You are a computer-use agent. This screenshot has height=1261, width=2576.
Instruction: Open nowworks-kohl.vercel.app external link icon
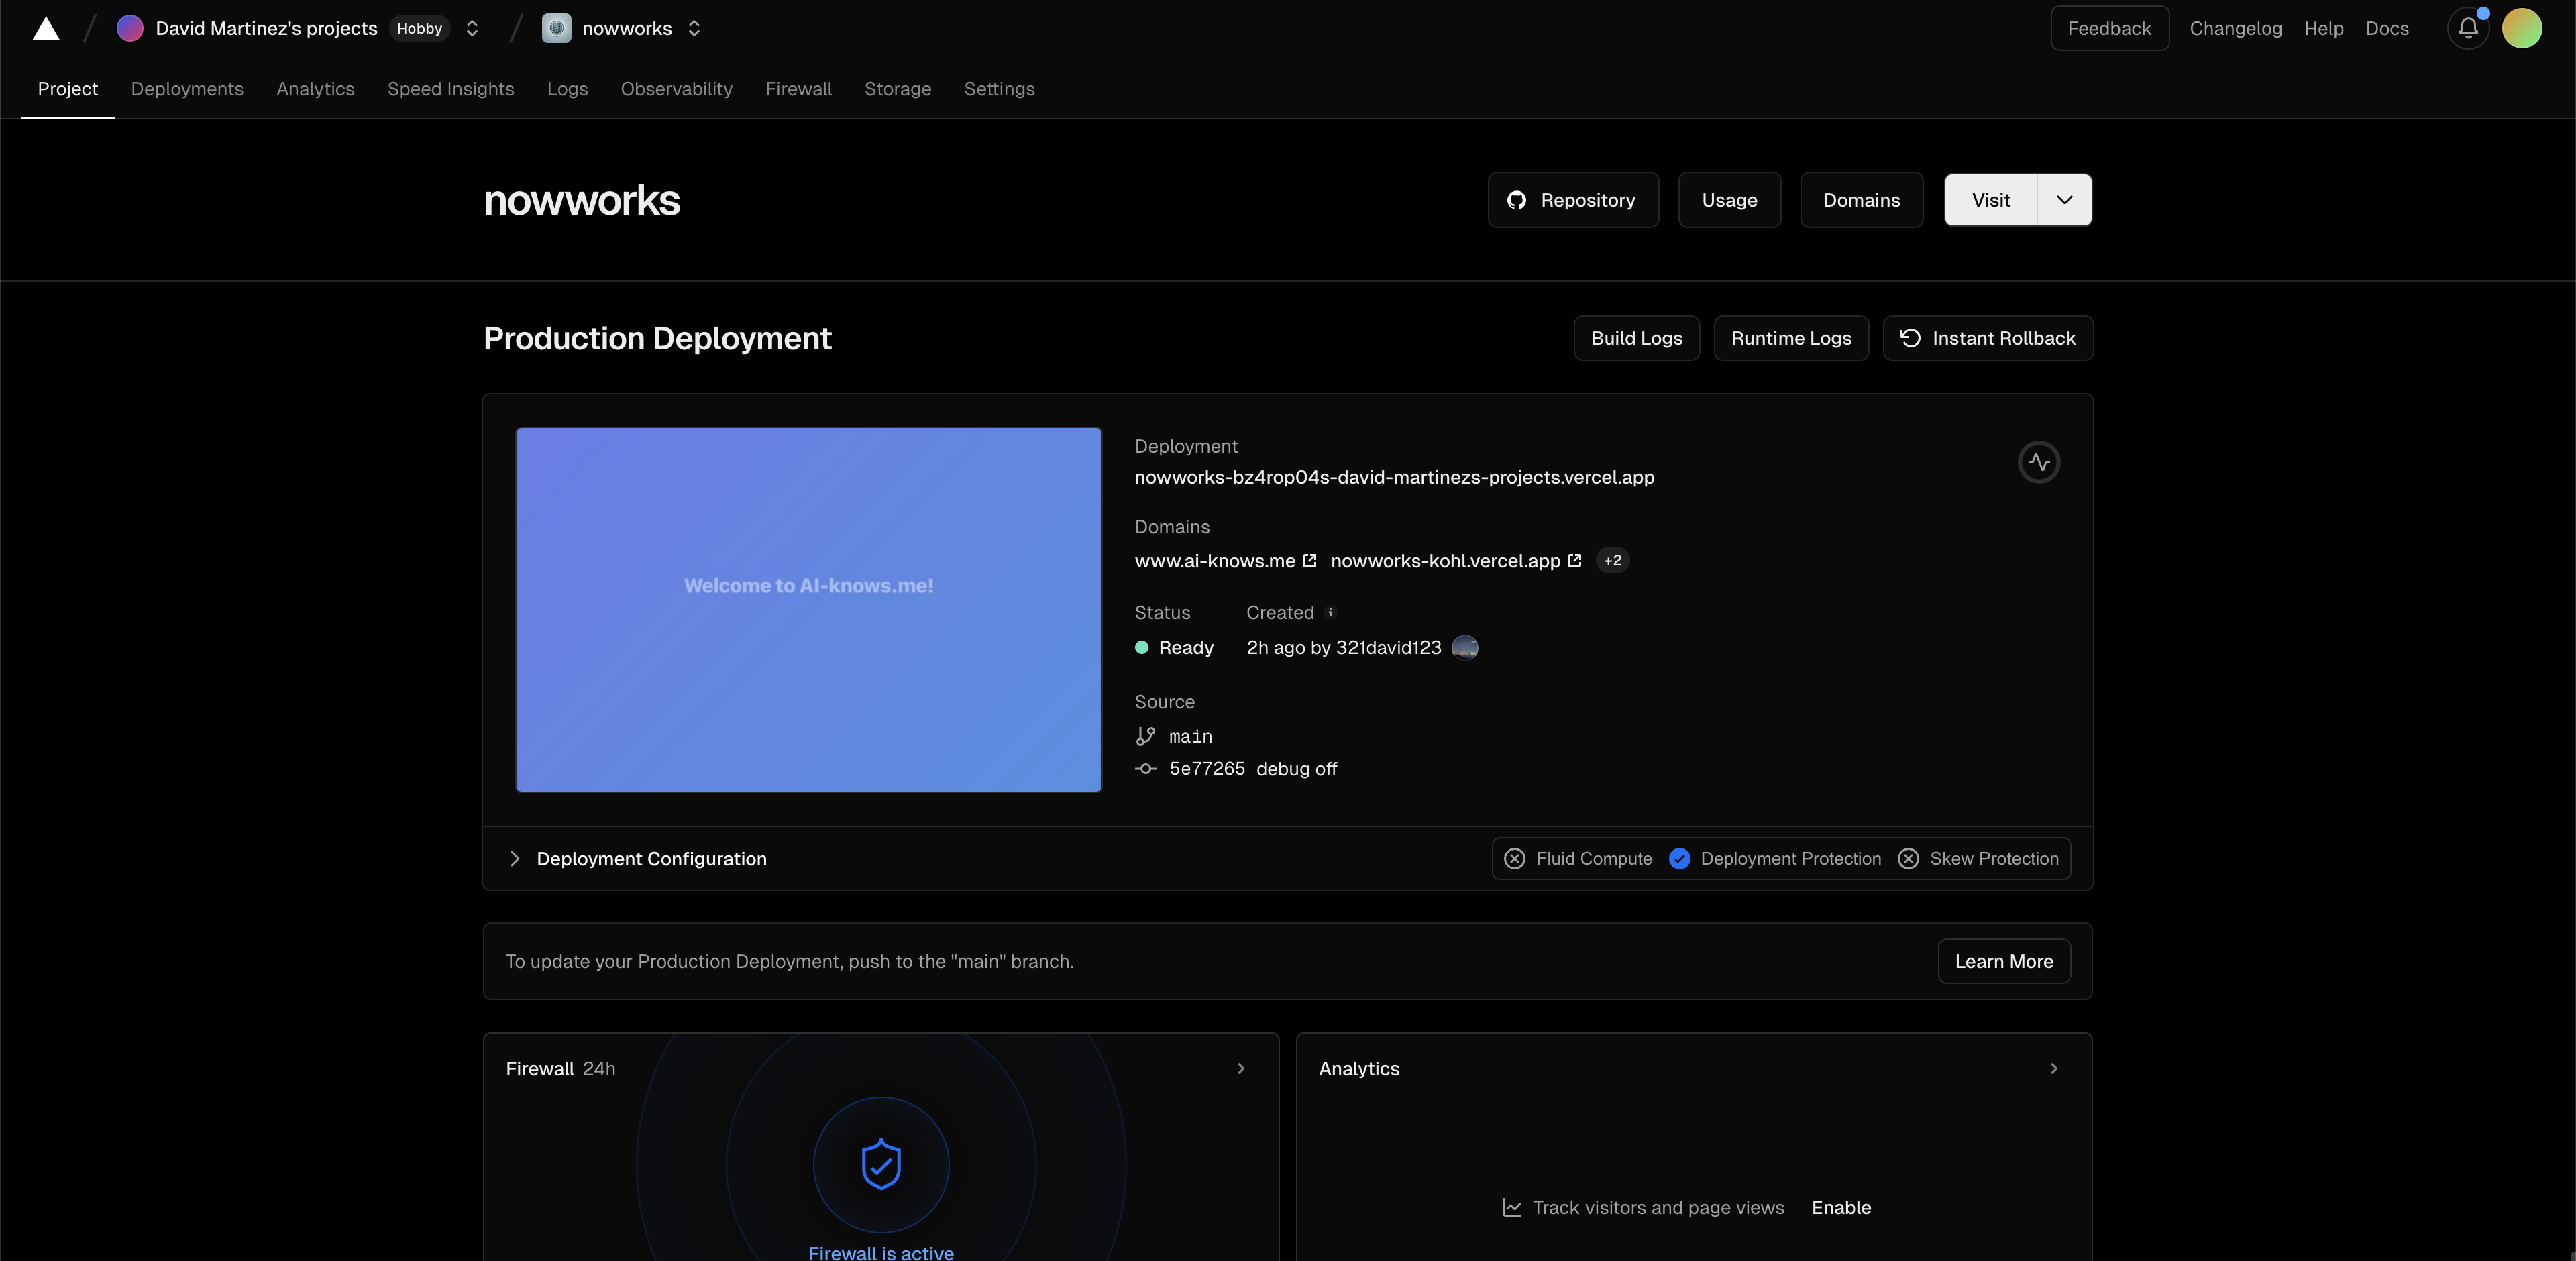point(1574,561)
